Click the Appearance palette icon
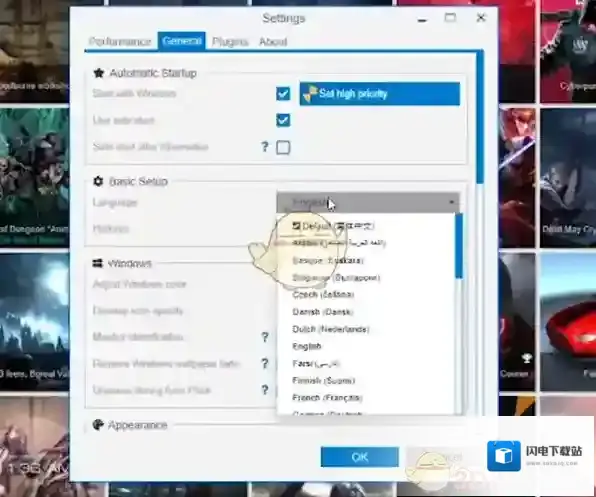 [98, 424]
